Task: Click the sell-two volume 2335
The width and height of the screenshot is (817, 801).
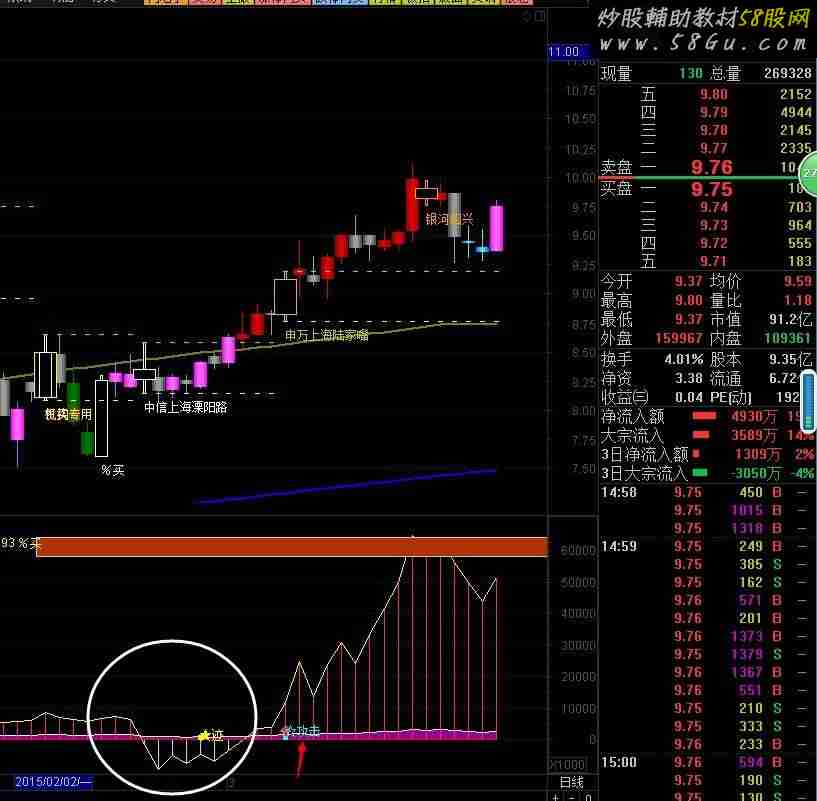Action: [795, 149]
